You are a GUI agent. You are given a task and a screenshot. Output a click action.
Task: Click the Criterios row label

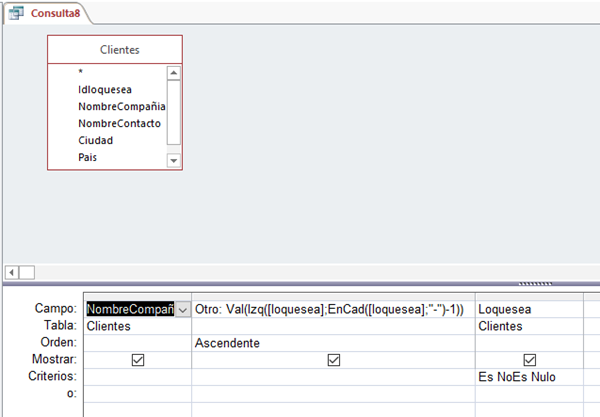coord(52,376)
